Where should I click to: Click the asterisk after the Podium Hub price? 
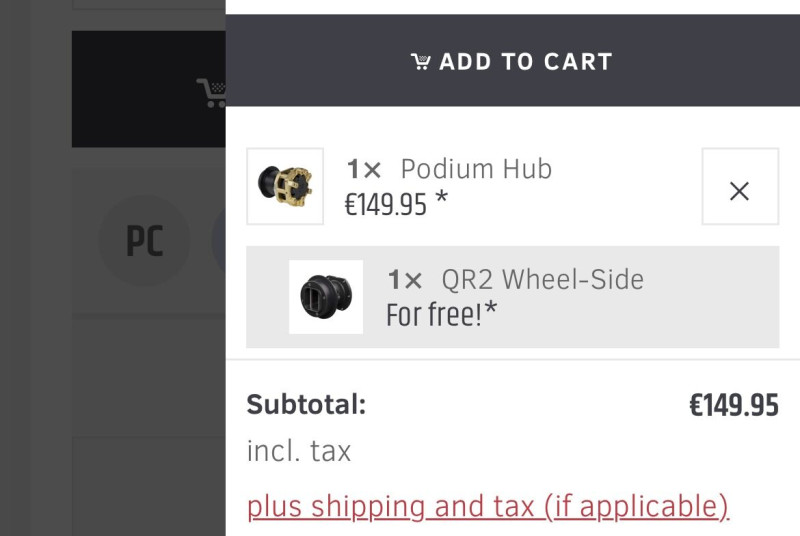441,200
